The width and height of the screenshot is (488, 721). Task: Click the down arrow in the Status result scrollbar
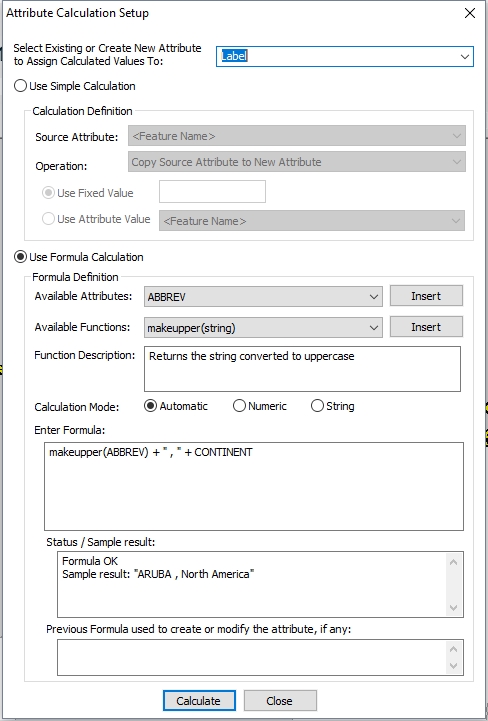(454, 607)
